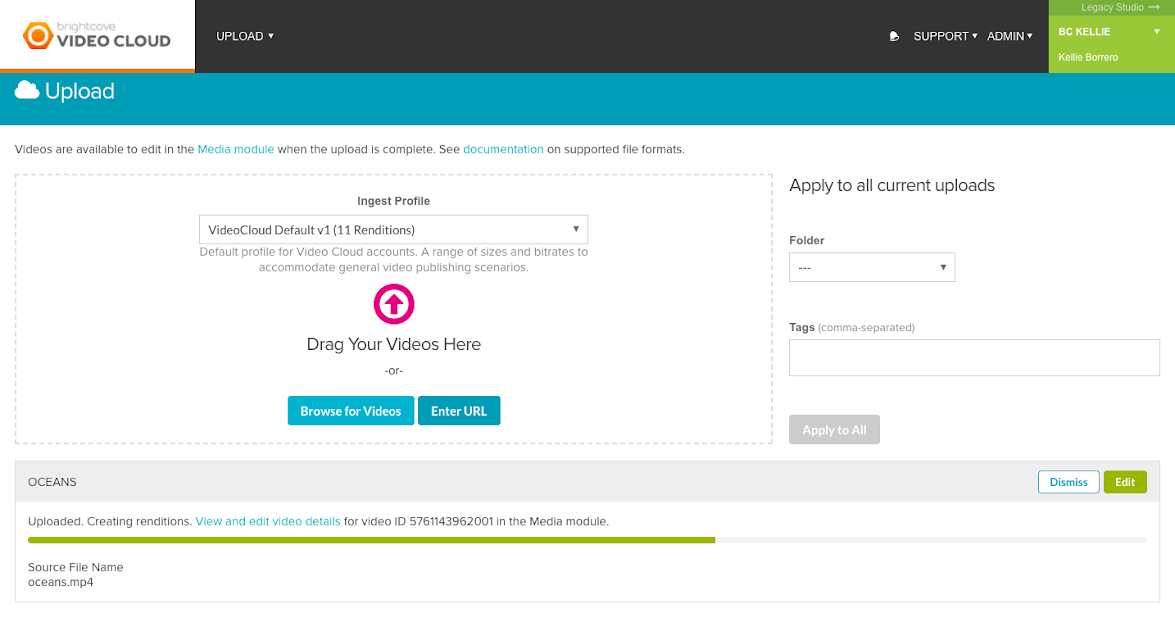Screen dimensions: 1175x618
Task: Dismiss the OCEANS upload
Action: point(1069,482)
